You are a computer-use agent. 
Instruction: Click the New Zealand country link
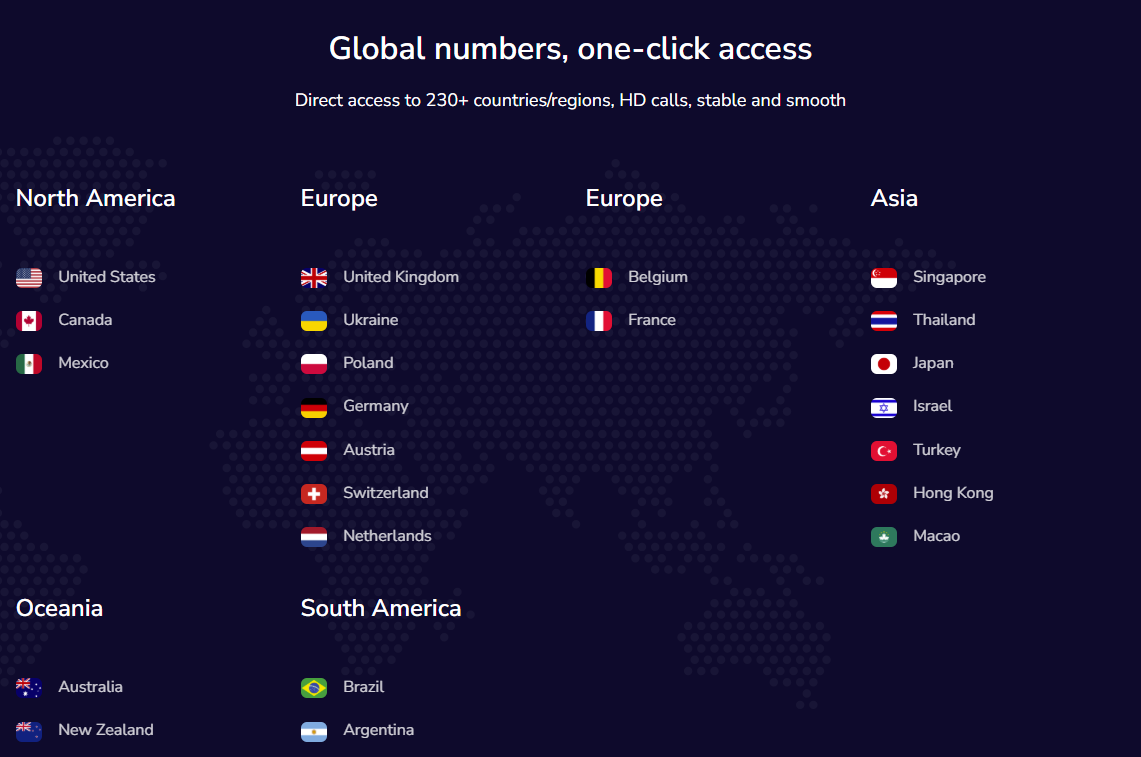106,730
